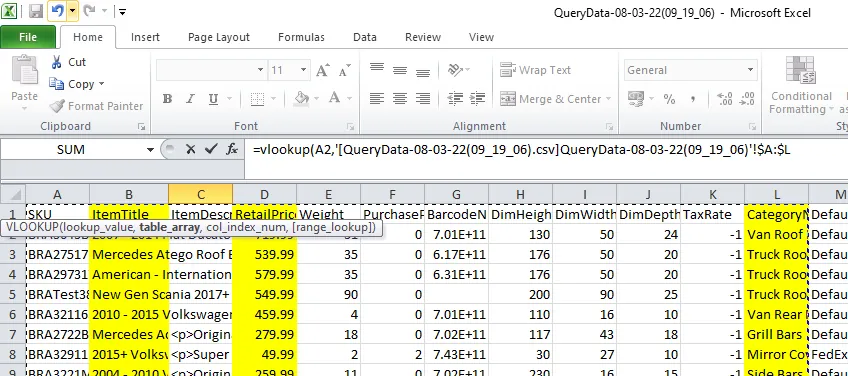This screenshot has height=376, width=848.
Task: Toggle Bold formatting
Action: tap(167, 99)
